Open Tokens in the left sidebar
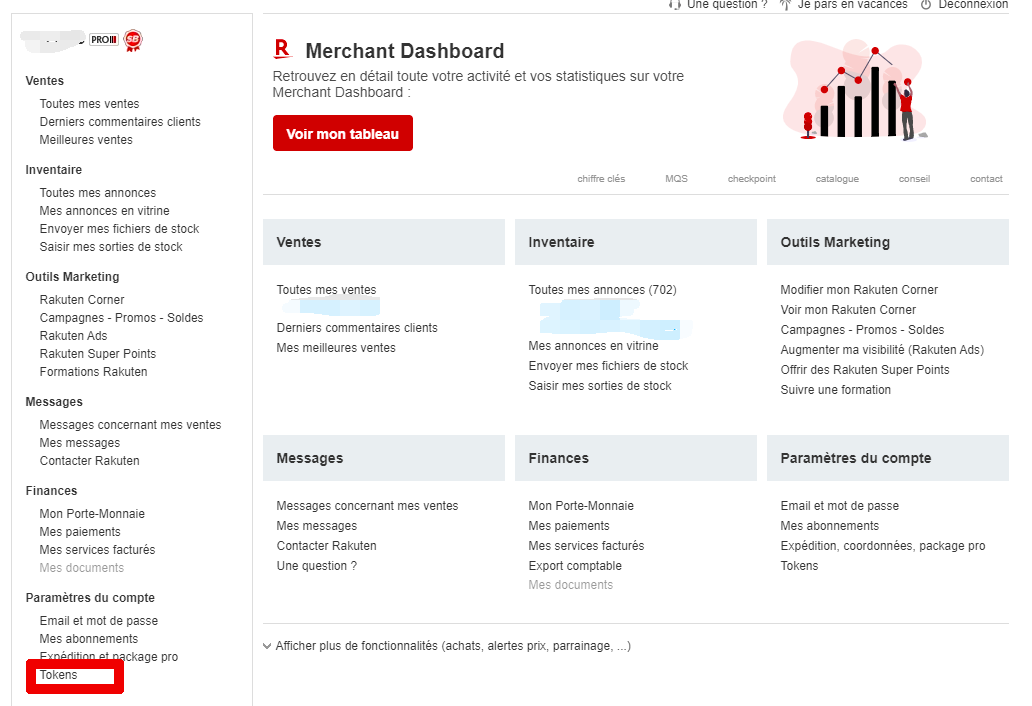This screenshot has width=1032, height=706. [x=59, y=675]
